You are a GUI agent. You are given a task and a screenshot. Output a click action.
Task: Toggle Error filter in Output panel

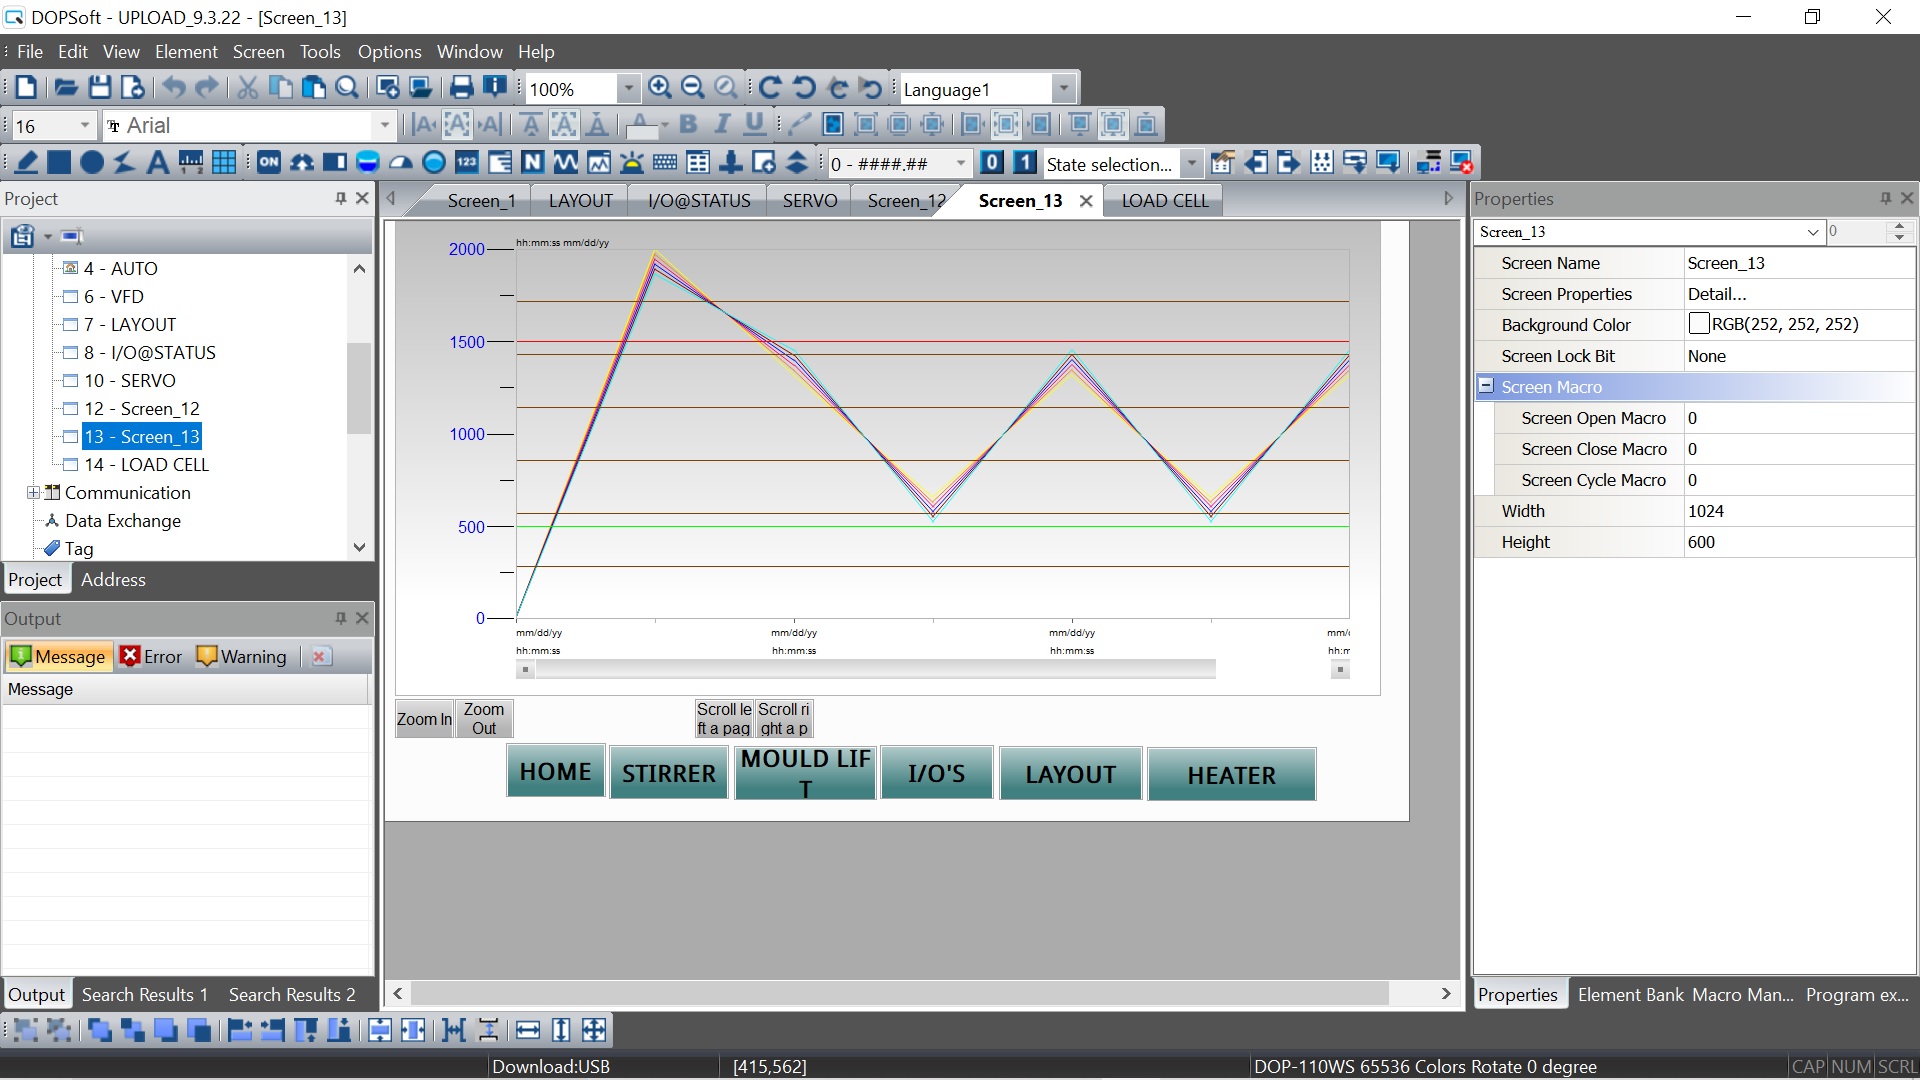point(151,657)
